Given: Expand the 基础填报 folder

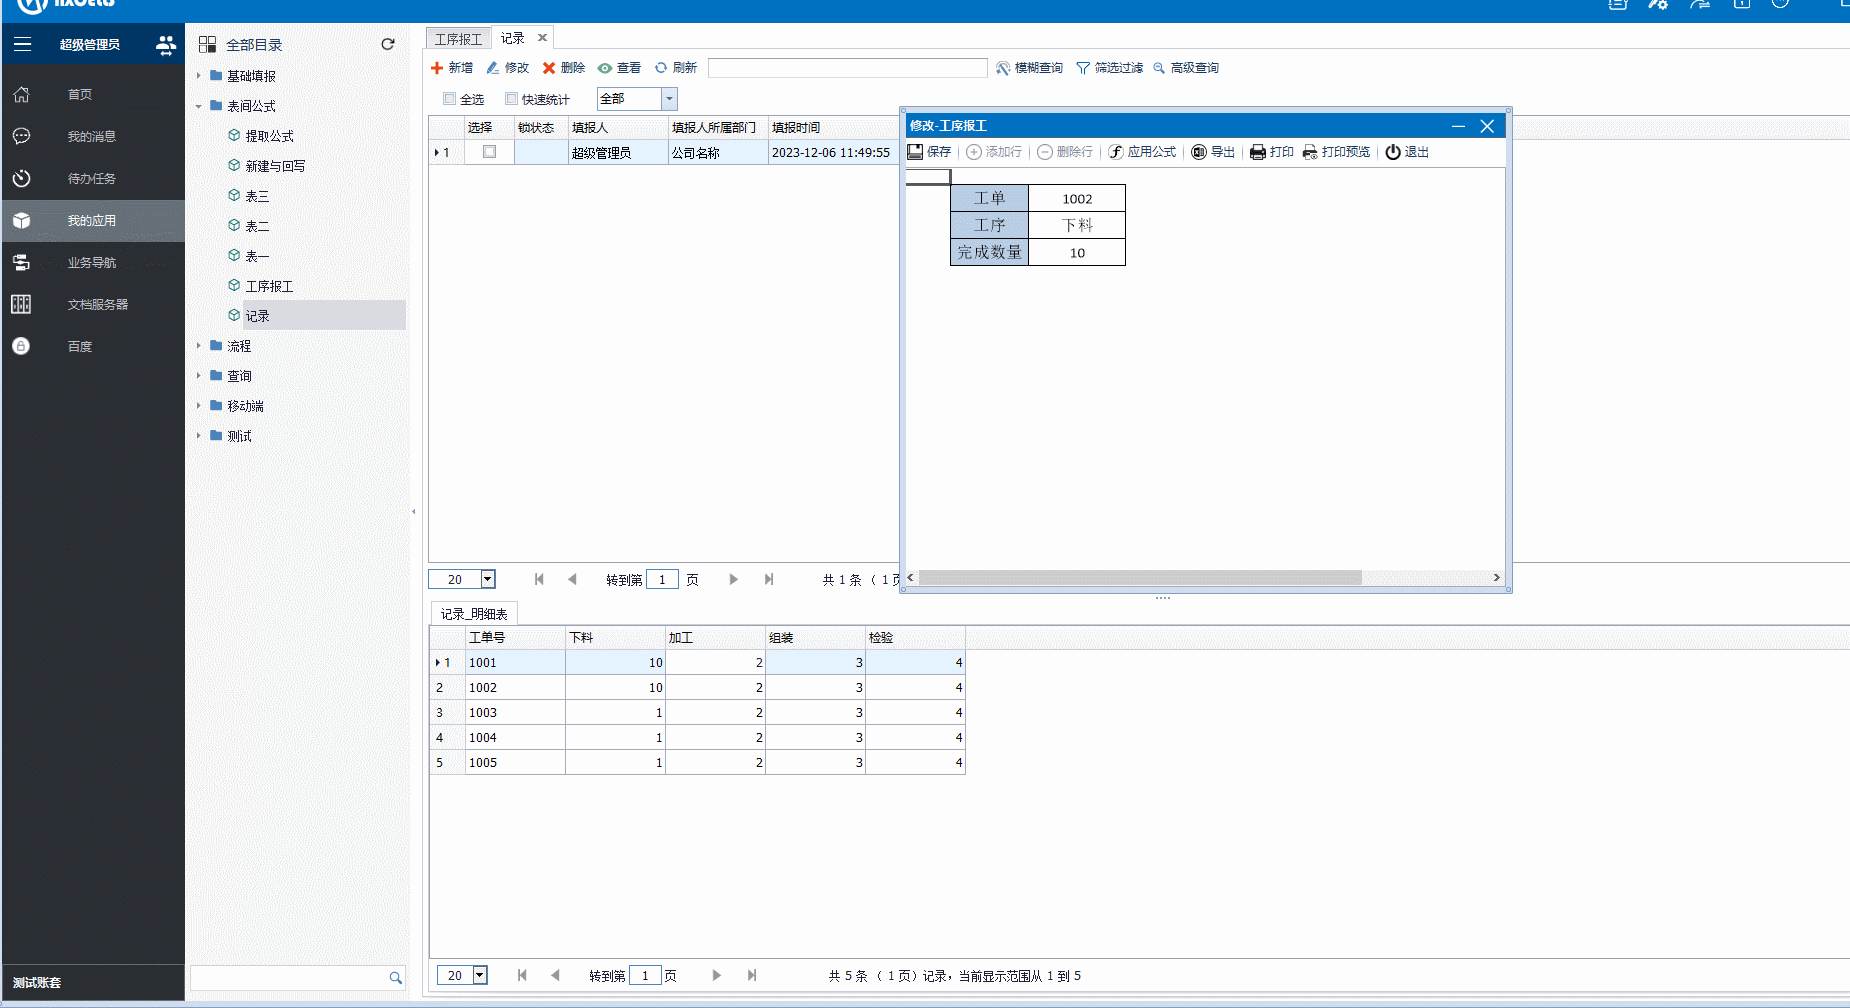Looking at the screenshot, I should pos(198,76).
